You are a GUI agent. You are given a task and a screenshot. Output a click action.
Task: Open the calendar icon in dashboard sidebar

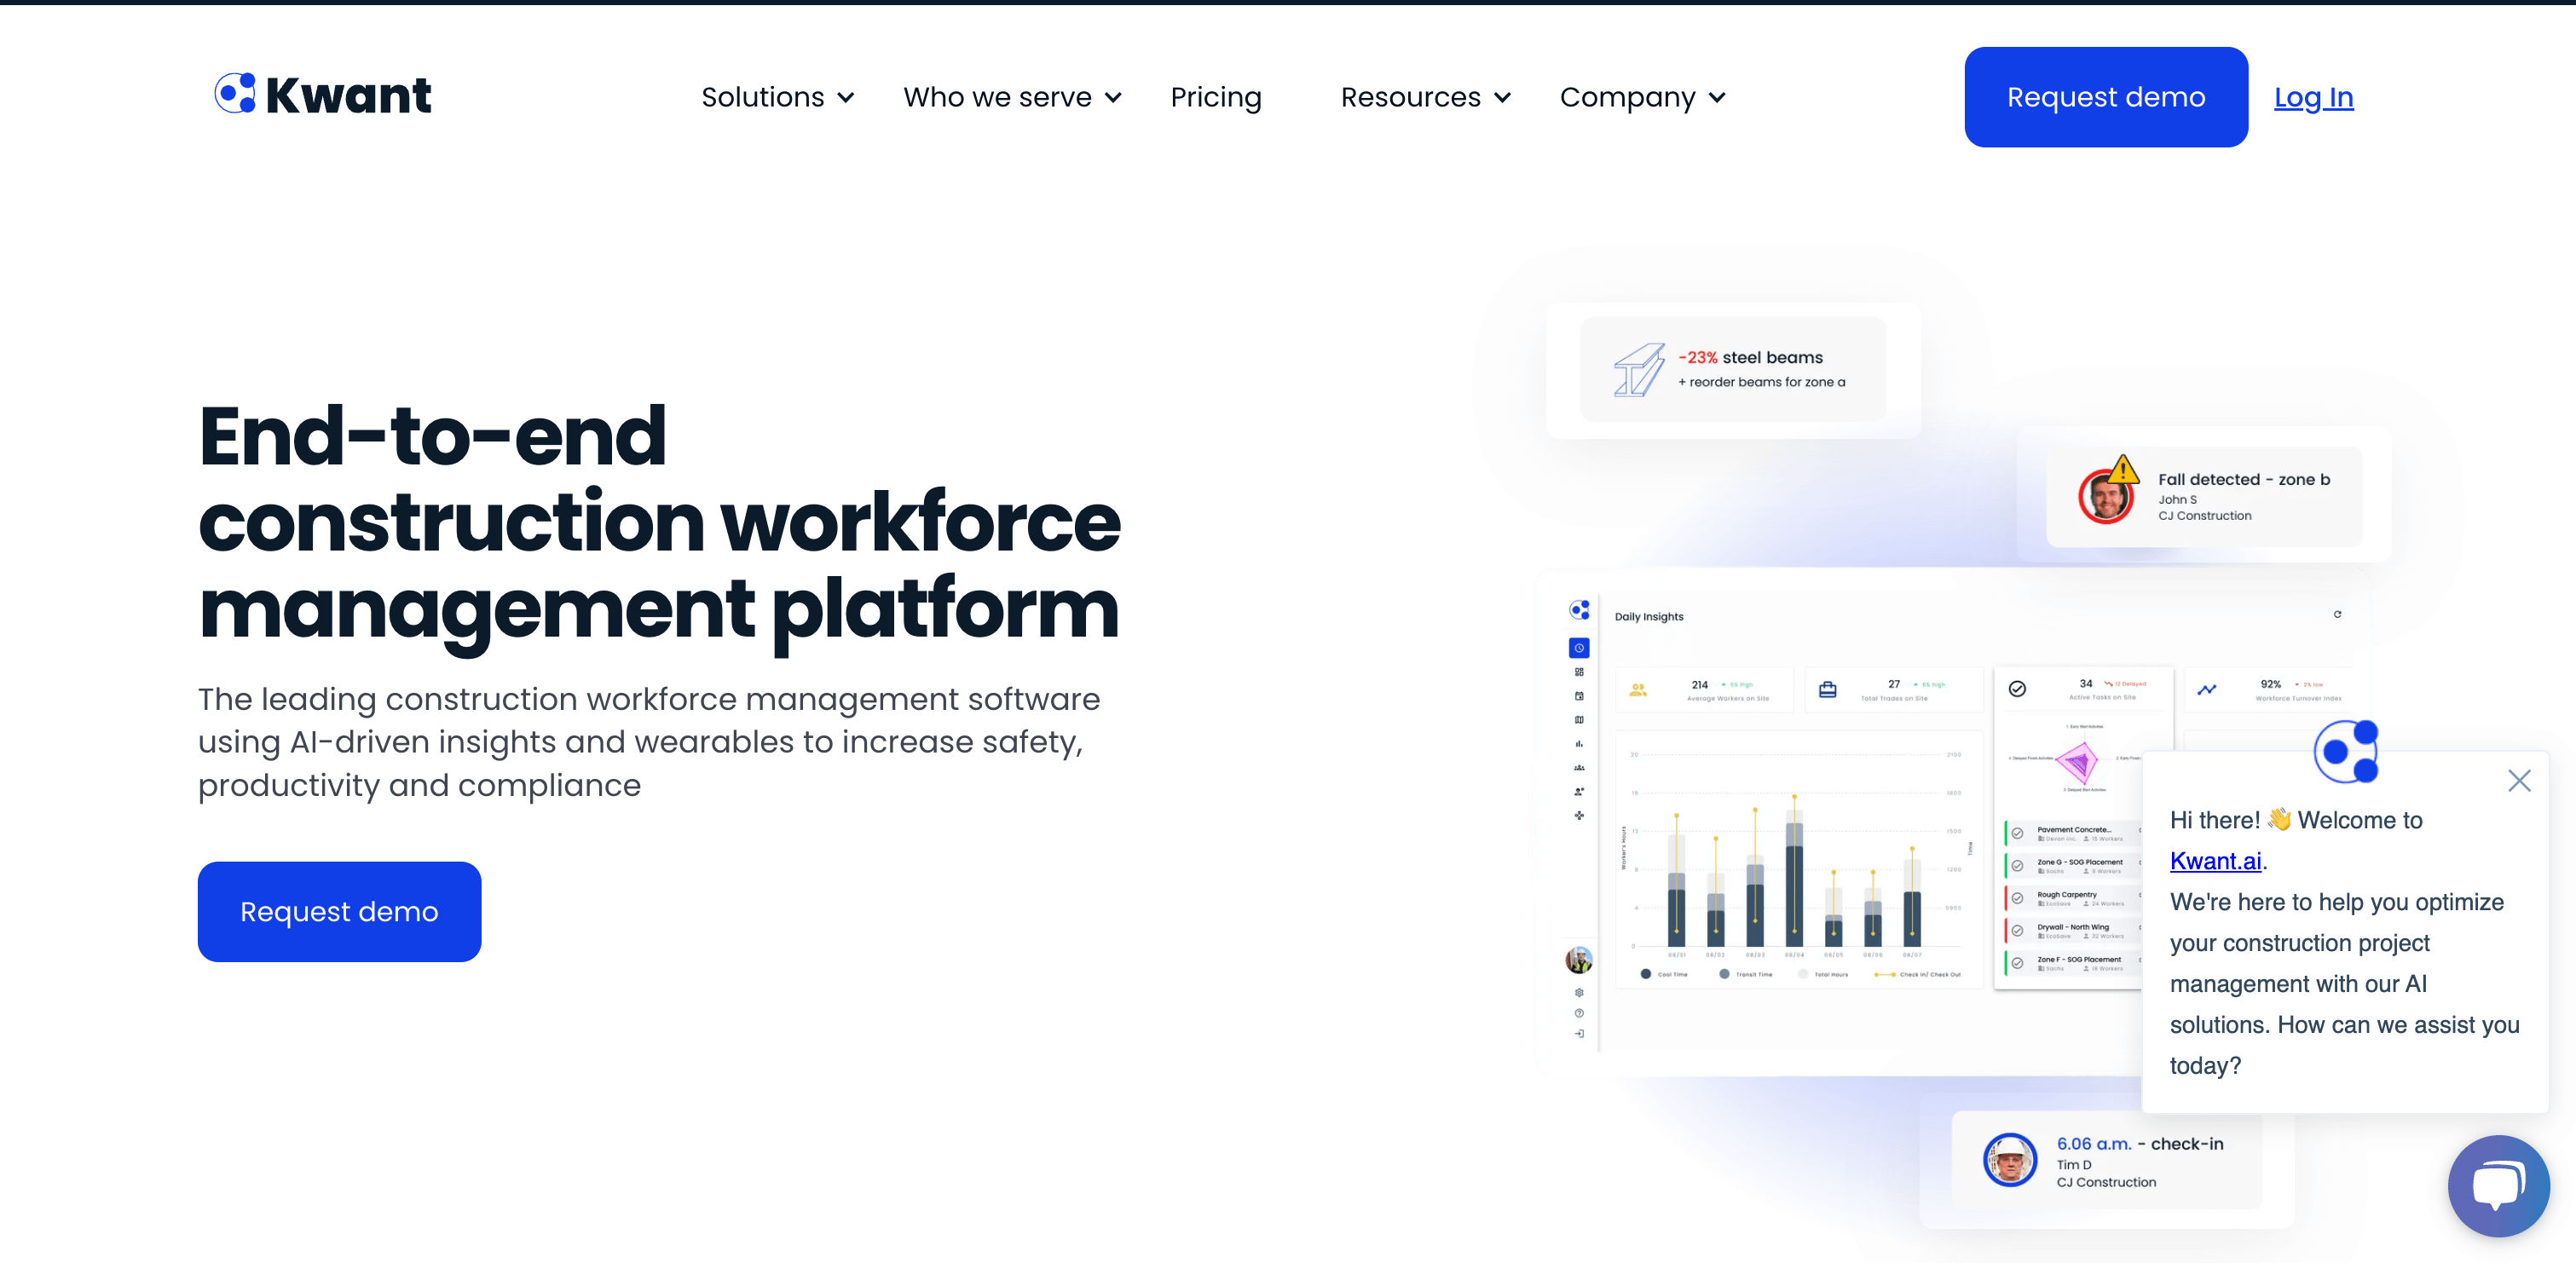point(1579,696)
